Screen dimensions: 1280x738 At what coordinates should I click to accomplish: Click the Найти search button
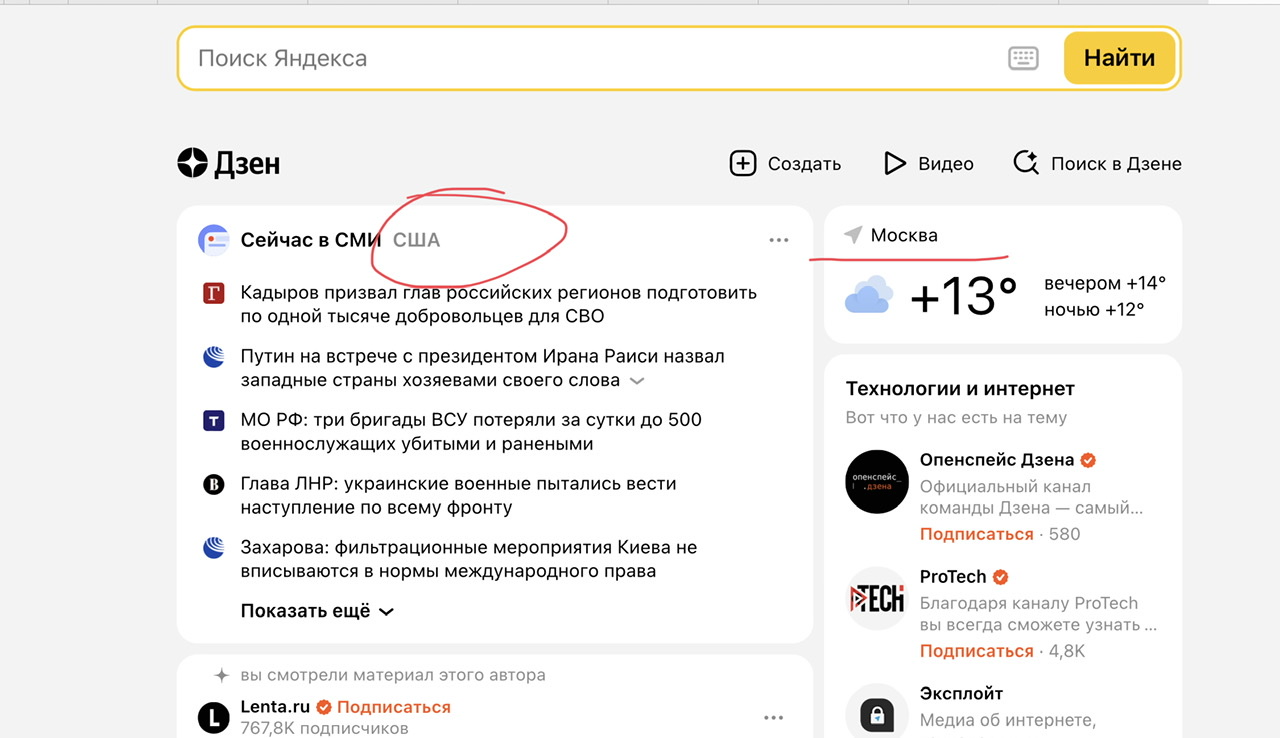click(x=1119, y=58)
